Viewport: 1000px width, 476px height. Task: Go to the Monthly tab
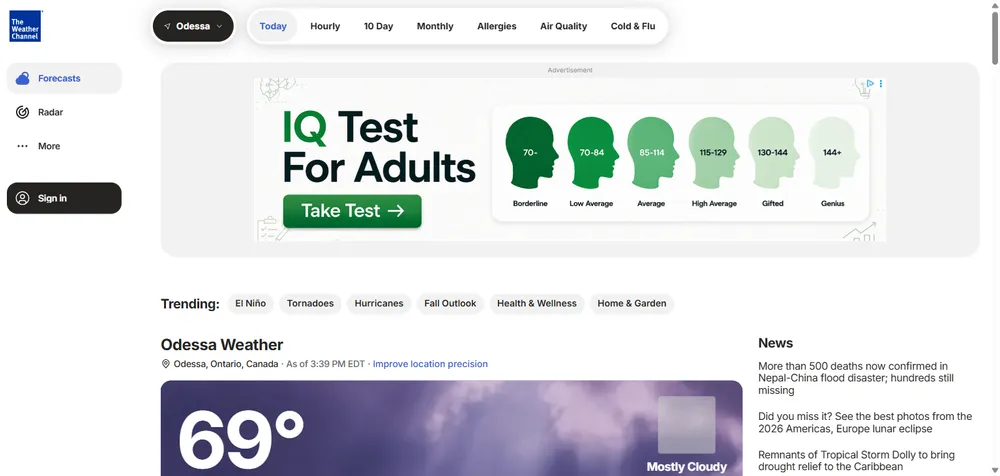435,26
